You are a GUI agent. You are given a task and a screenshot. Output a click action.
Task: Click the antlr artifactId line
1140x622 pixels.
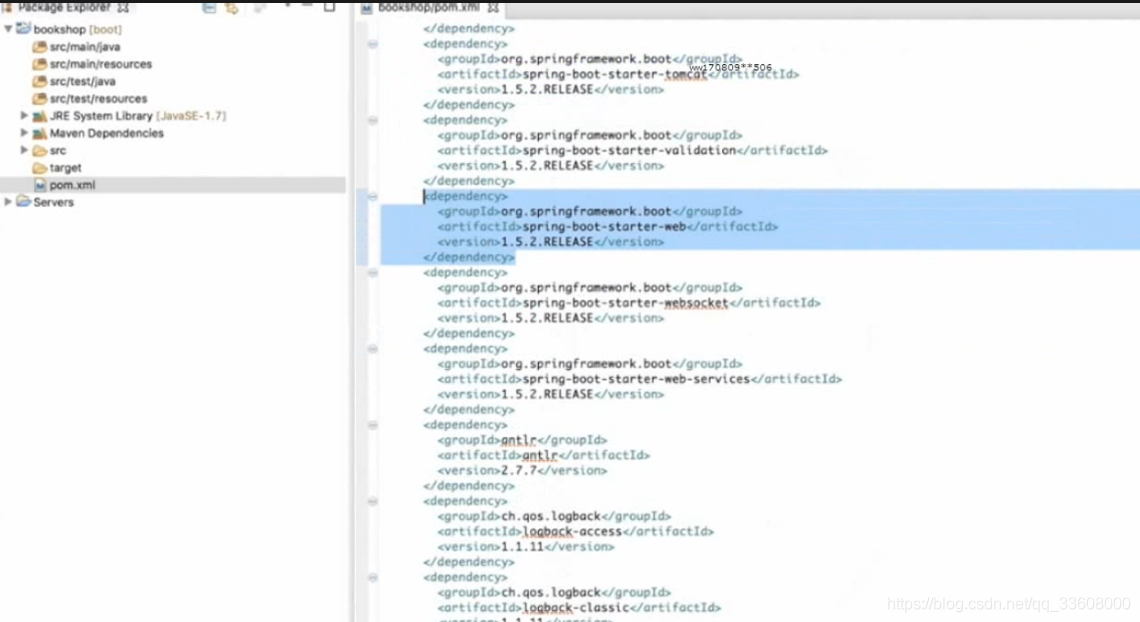coord(543,456)
